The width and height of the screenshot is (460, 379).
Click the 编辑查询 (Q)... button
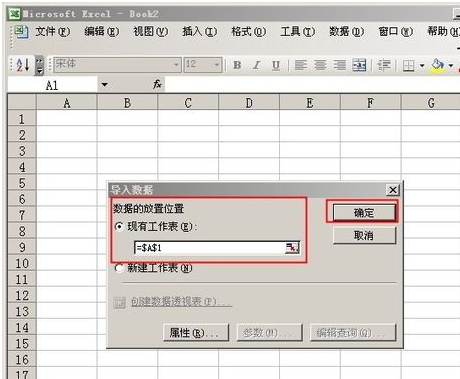click(353, 332)
